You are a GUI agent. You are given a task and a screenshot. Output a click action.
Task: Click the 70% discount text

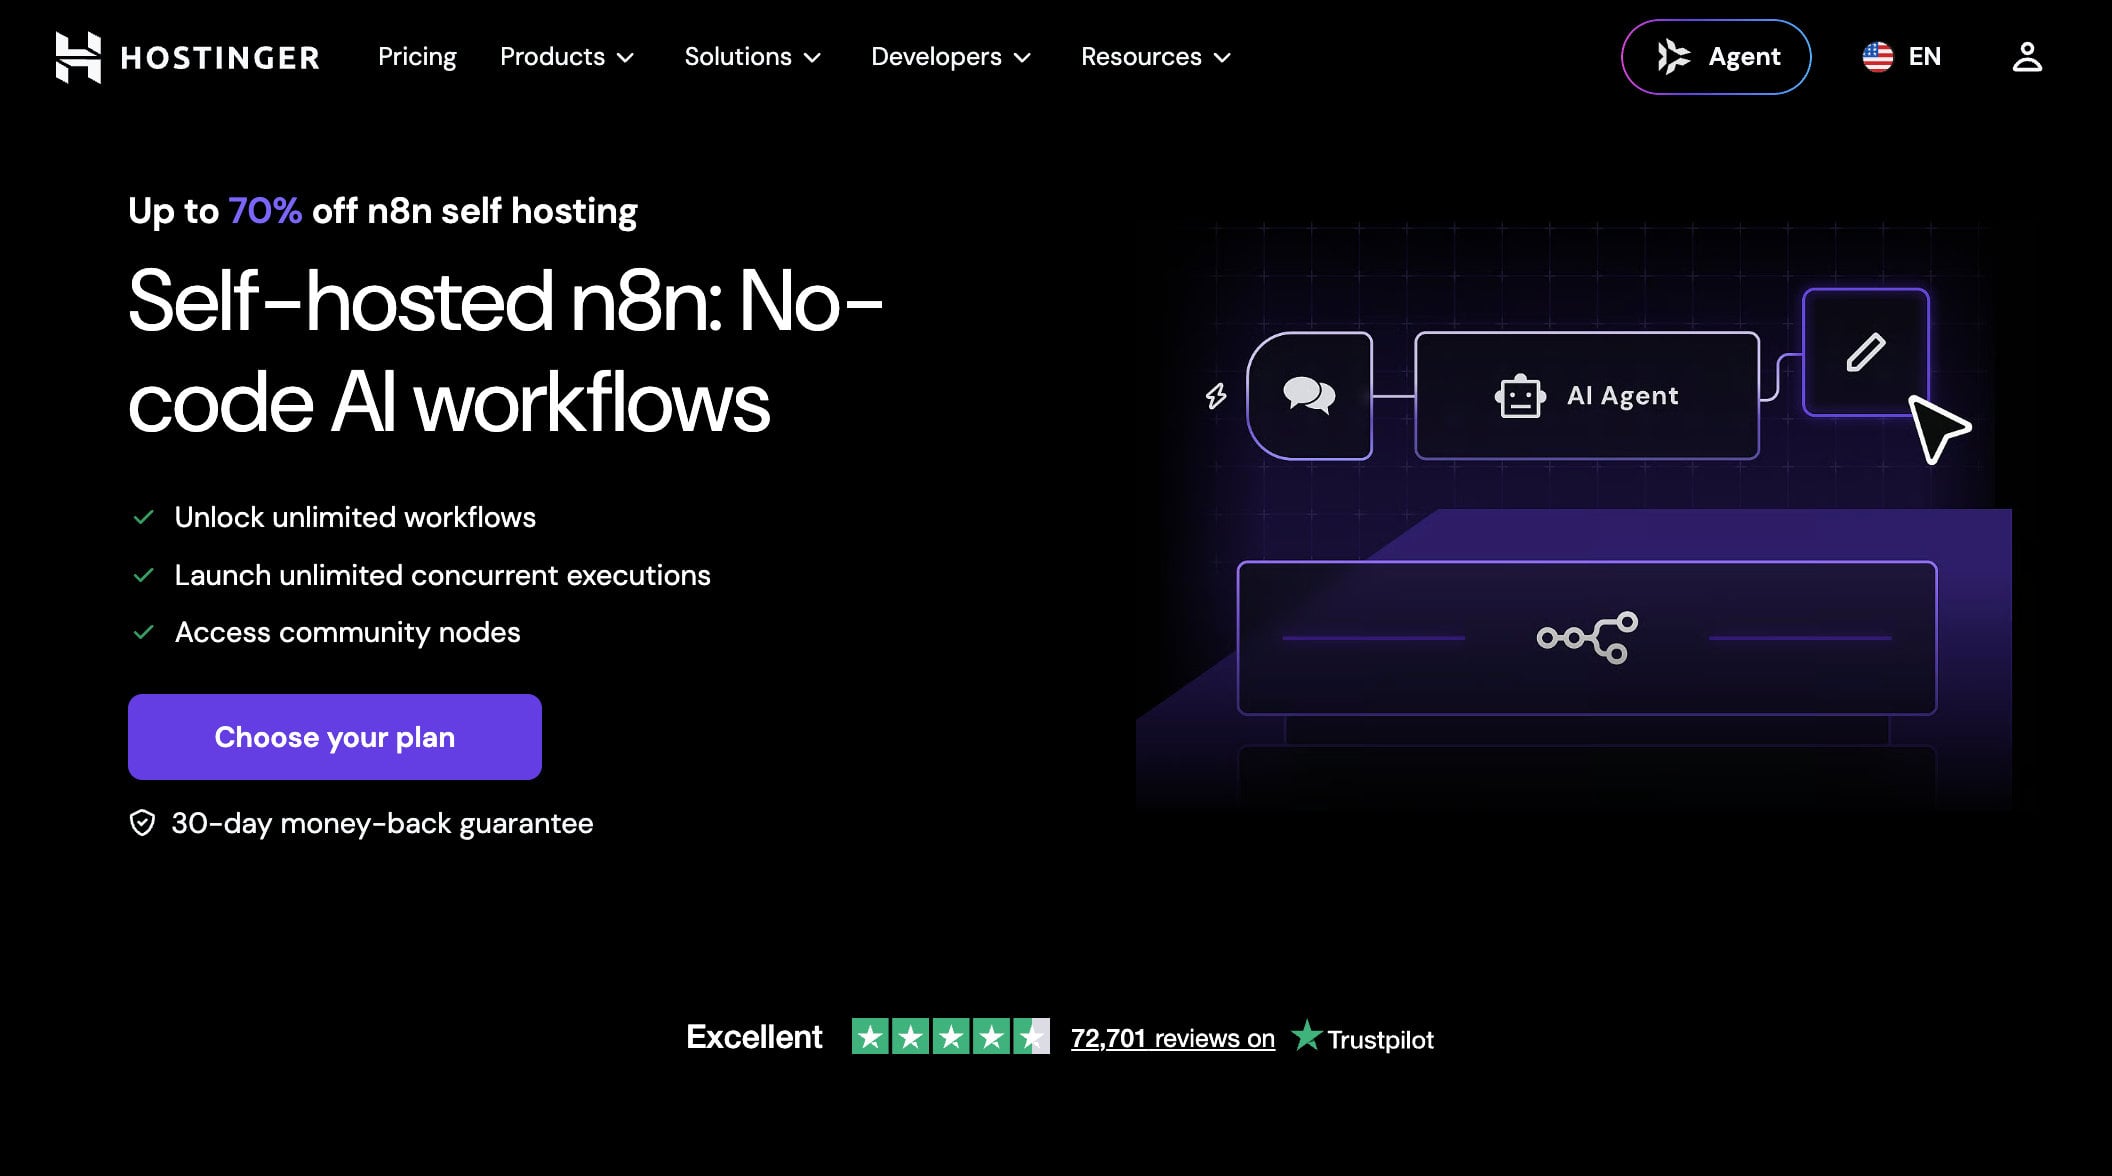pos(265,211)
